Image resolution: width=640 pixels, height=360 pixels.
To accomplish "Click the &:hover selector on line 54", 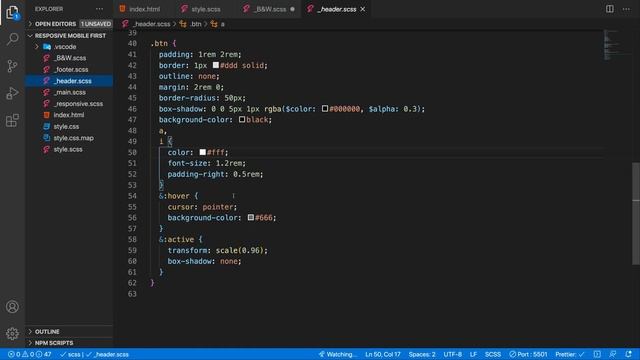I will (x=174, y=196).
